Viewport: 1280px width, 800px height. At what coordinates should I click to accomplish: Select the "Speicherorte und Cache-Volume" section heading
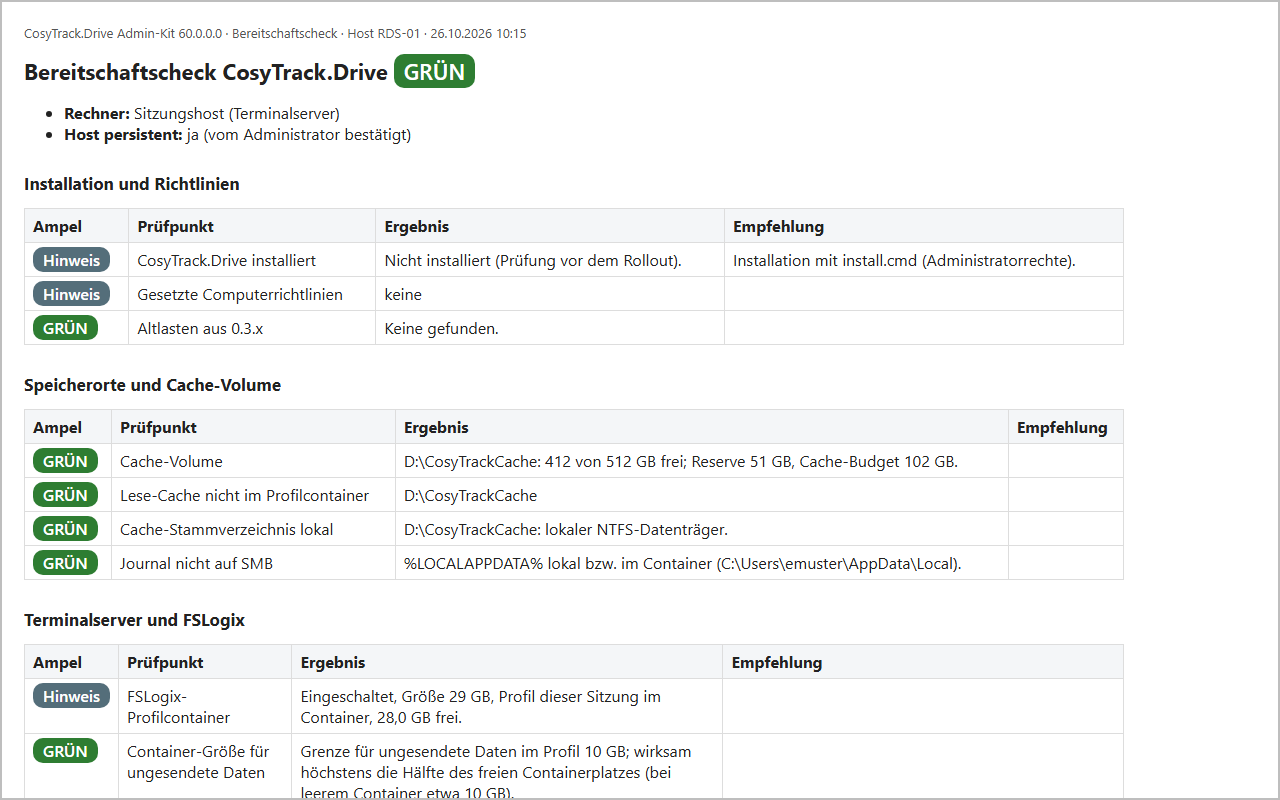(x=152, y=385)
